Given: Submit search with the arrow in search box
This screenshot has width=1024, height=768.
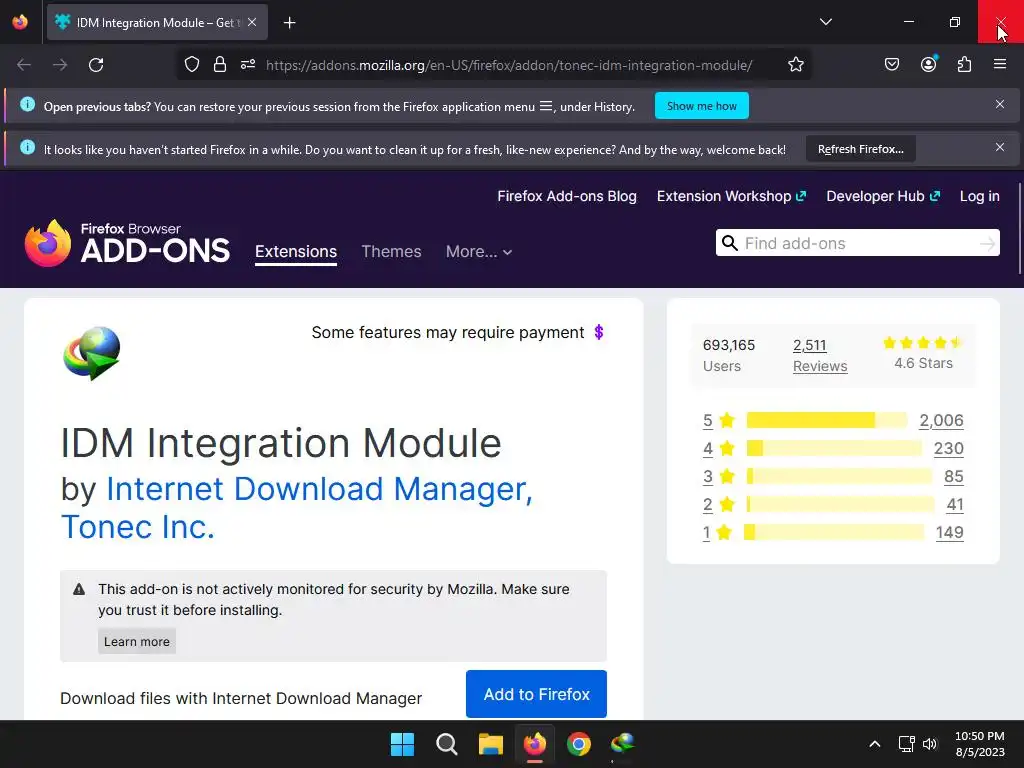Looking at the screenshot, I should [987, 244].
